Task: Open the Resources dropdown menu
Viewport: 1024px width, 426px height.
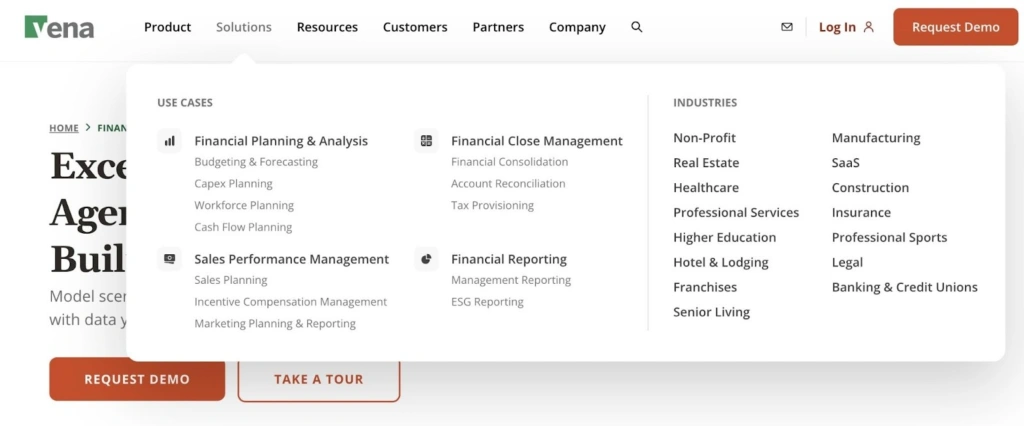Action: [x=327, y=27]
